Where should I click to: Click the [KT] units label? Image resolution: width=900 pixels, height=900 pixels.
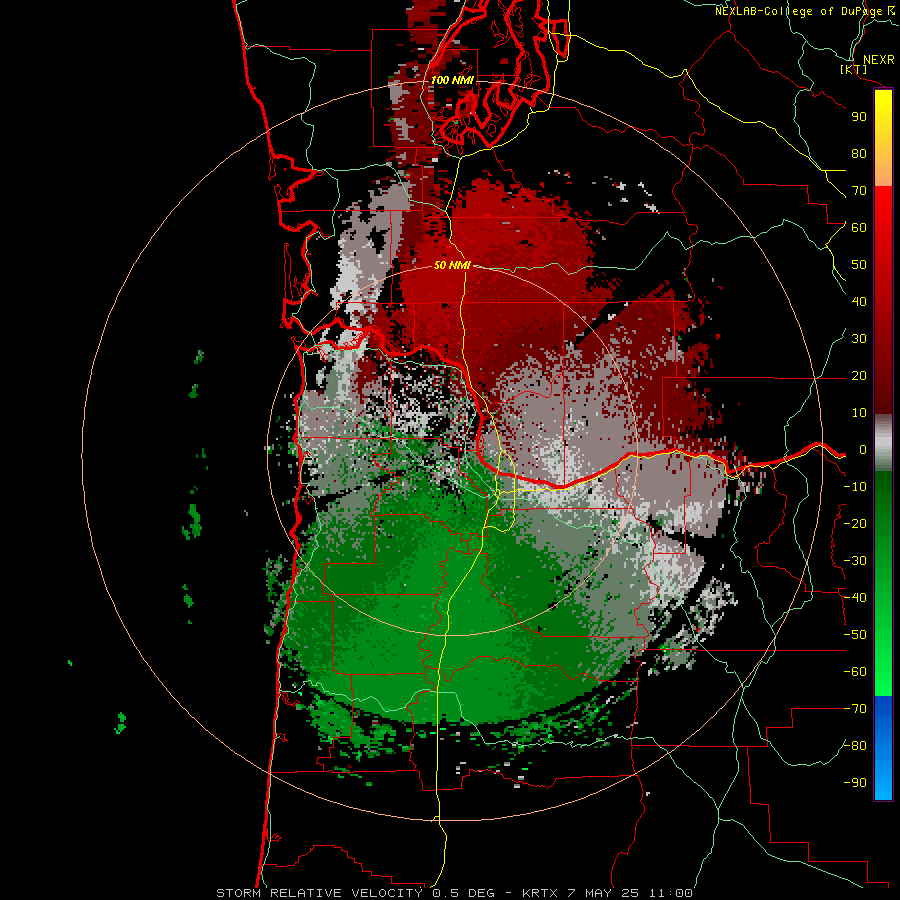point(854,69)
